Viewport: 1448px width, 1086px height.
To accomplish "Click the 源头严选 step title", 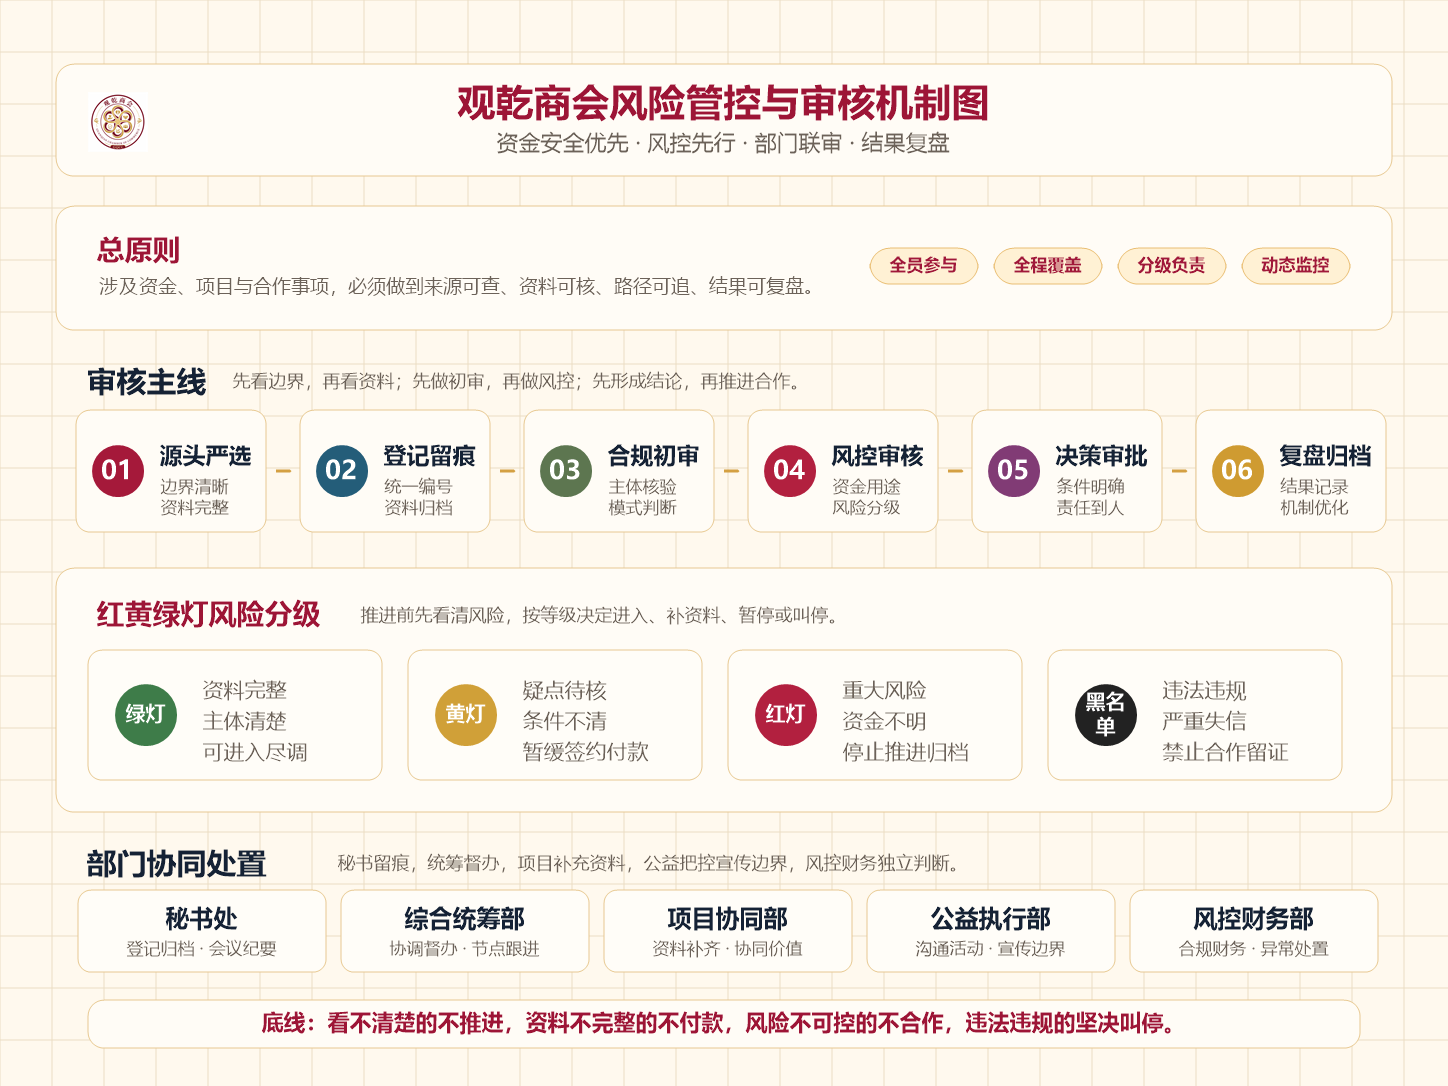I will point(205,456).
